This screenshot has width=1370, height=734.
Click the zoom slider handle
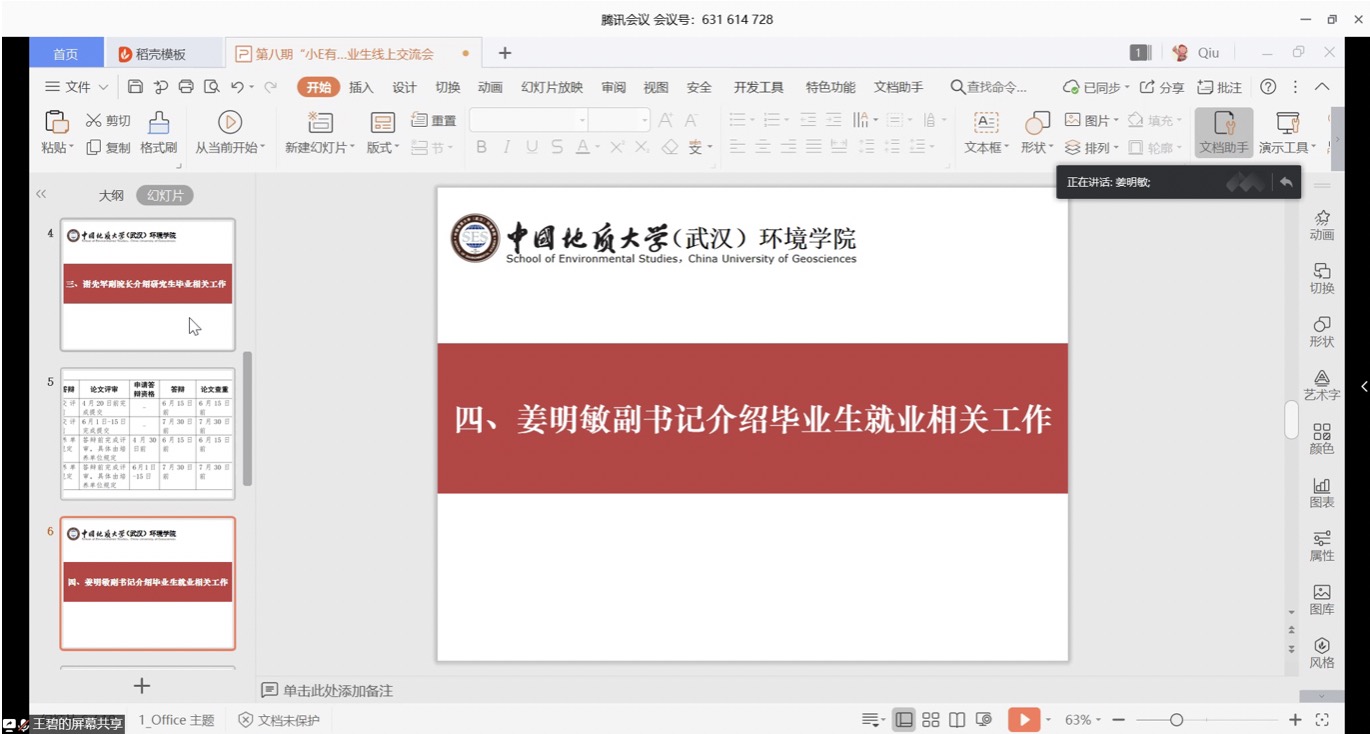click(x=1177, y=720)
